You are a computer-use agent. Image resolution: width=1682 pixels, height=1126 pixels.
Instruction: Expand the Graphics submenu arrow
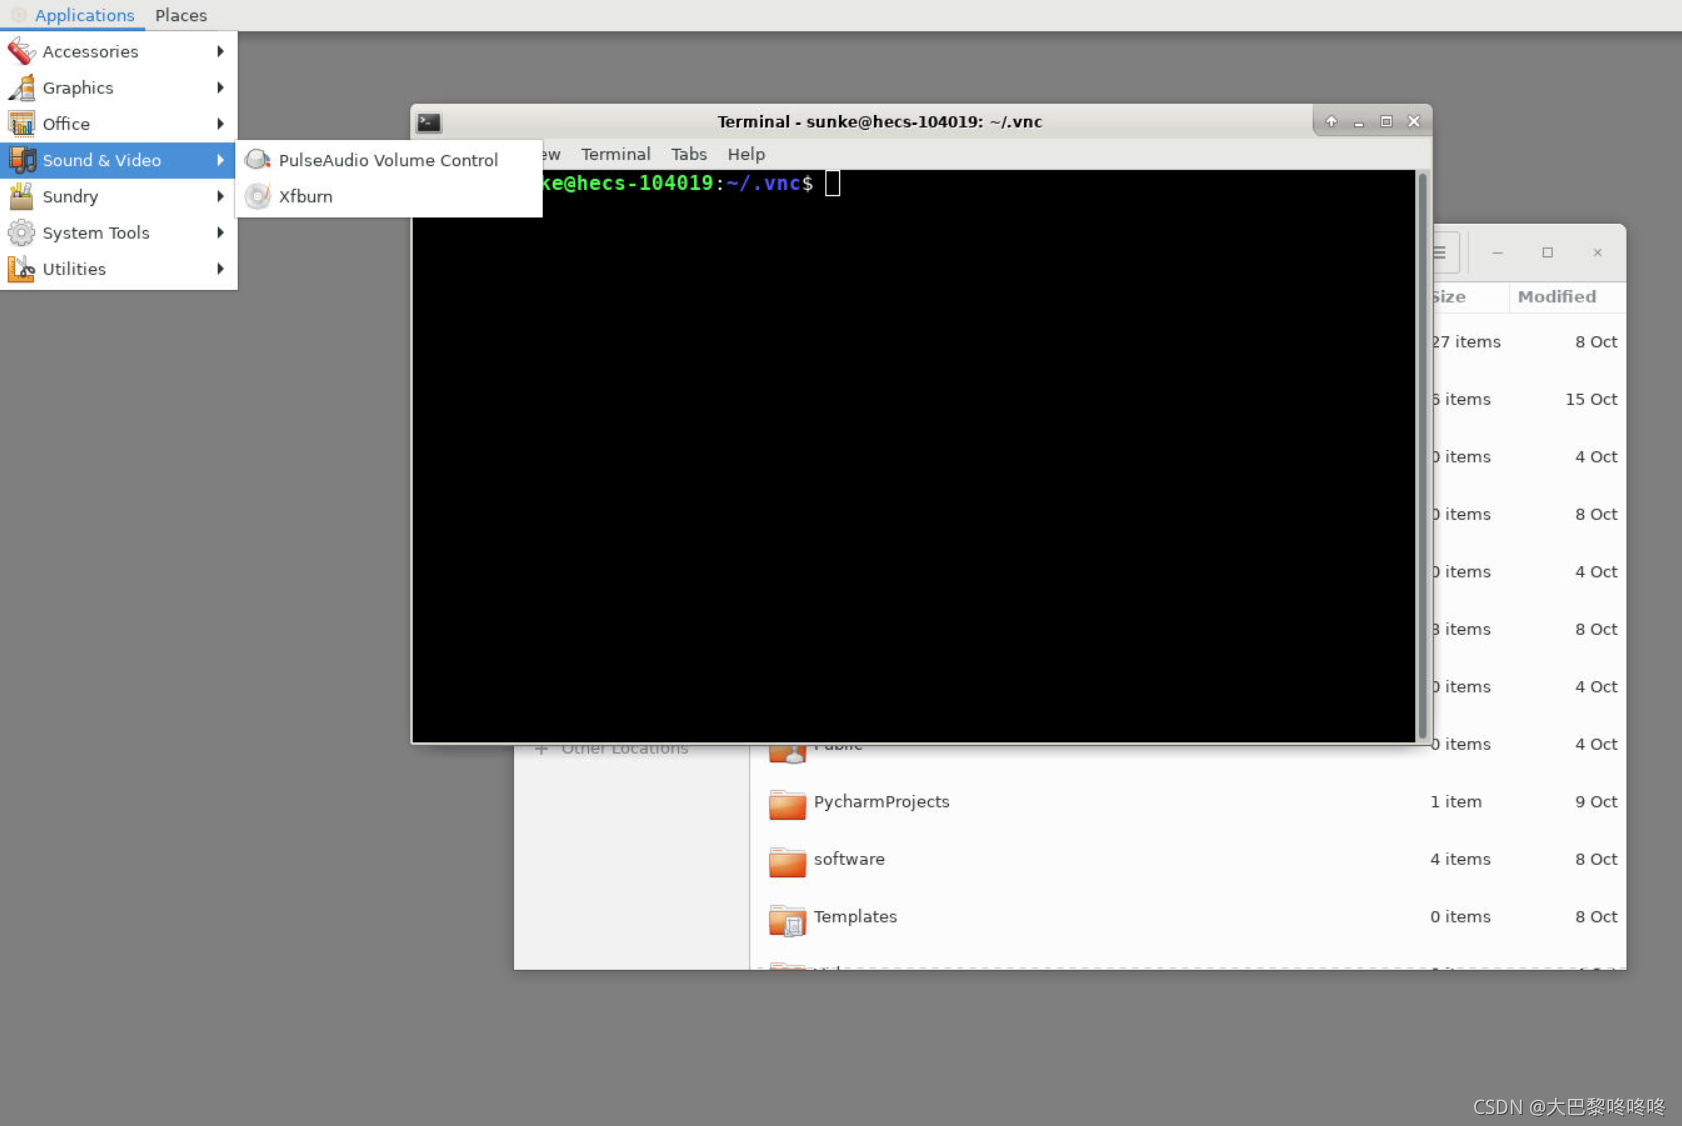click(220, 88)
